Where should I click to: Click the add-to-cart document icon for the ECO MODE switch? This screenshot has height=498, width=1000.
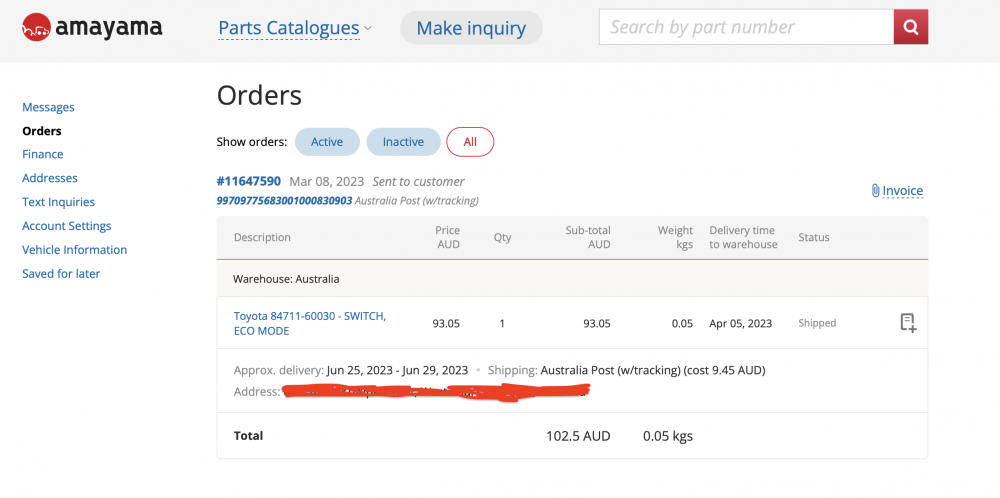click(908, 323)
